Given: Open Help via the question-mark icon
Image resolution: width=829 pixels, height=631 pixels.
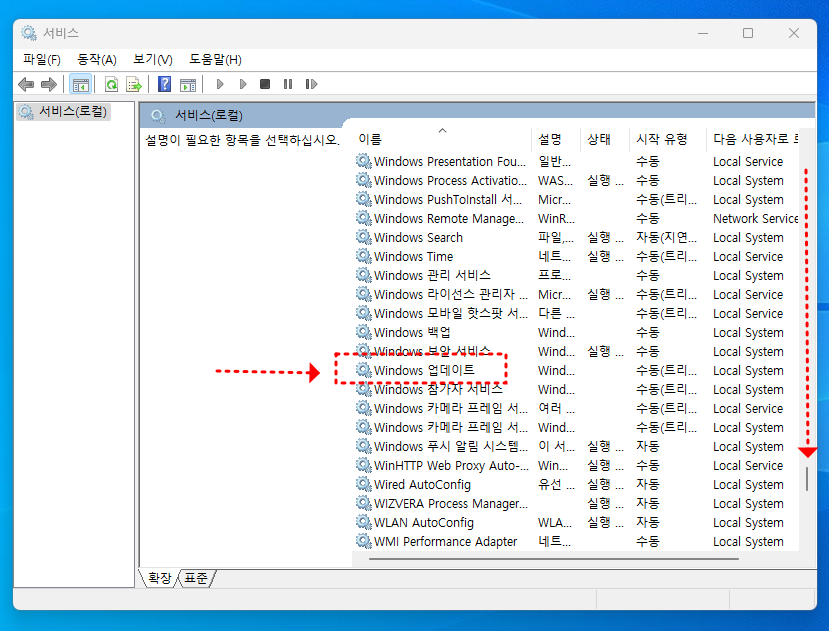Looking at the screenshot, I should (x=164, y=84).
